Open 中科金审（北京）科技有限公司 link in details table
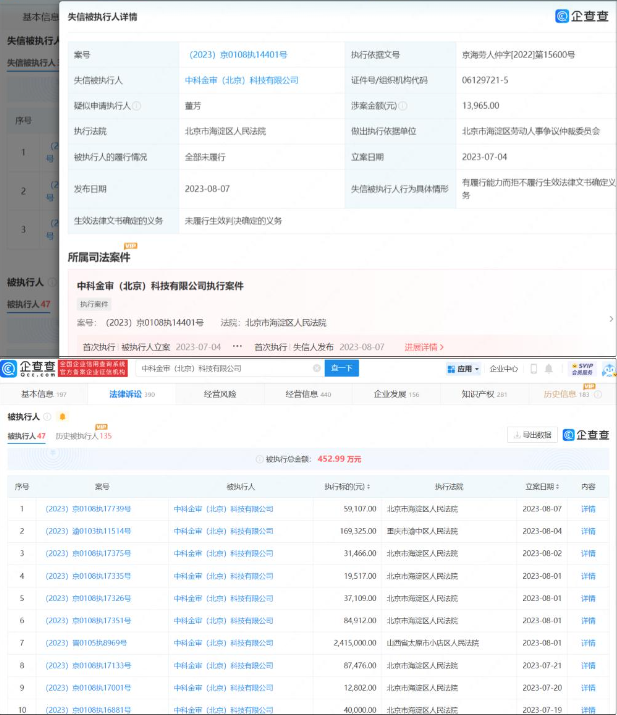Screen dimensions: 617x715 241,80
